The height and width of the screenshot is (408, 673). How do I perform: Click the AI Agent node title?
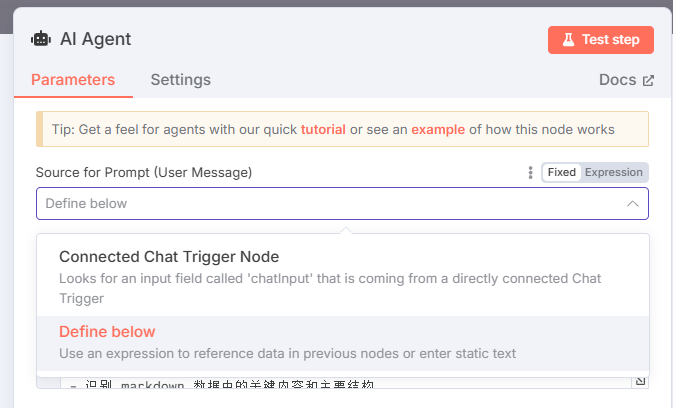[x=95, y=39]
